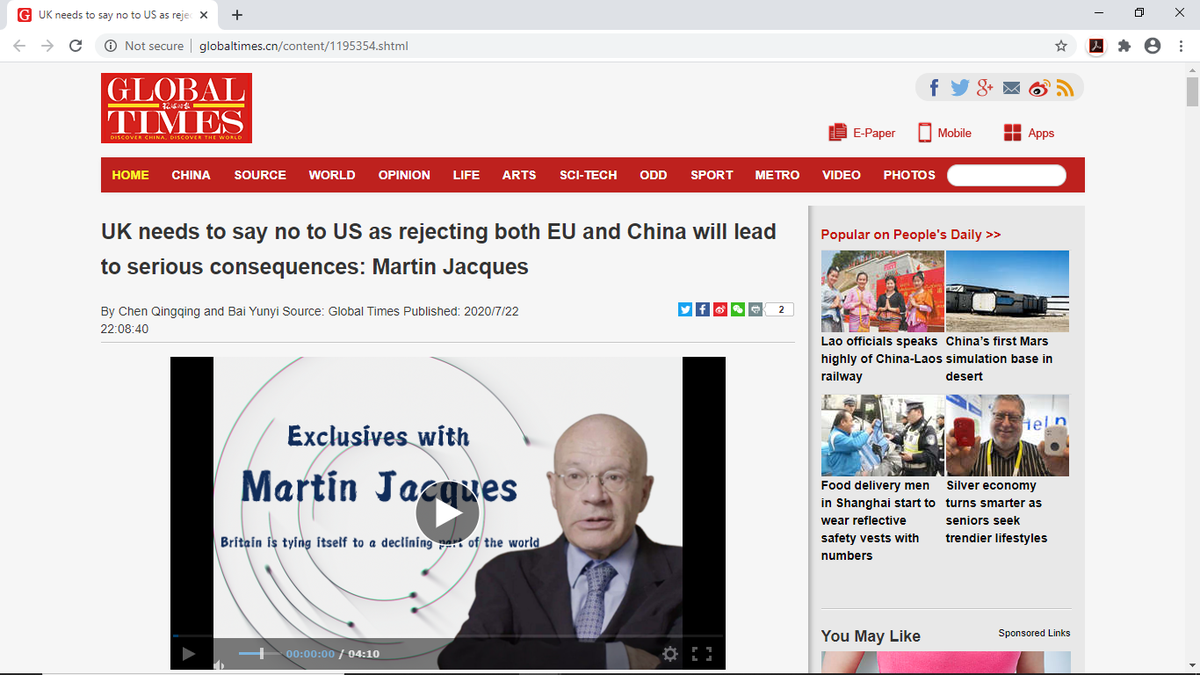Click the Google Plus icon in header
The height and width of the screenshot is (675, 1200).
985,88
